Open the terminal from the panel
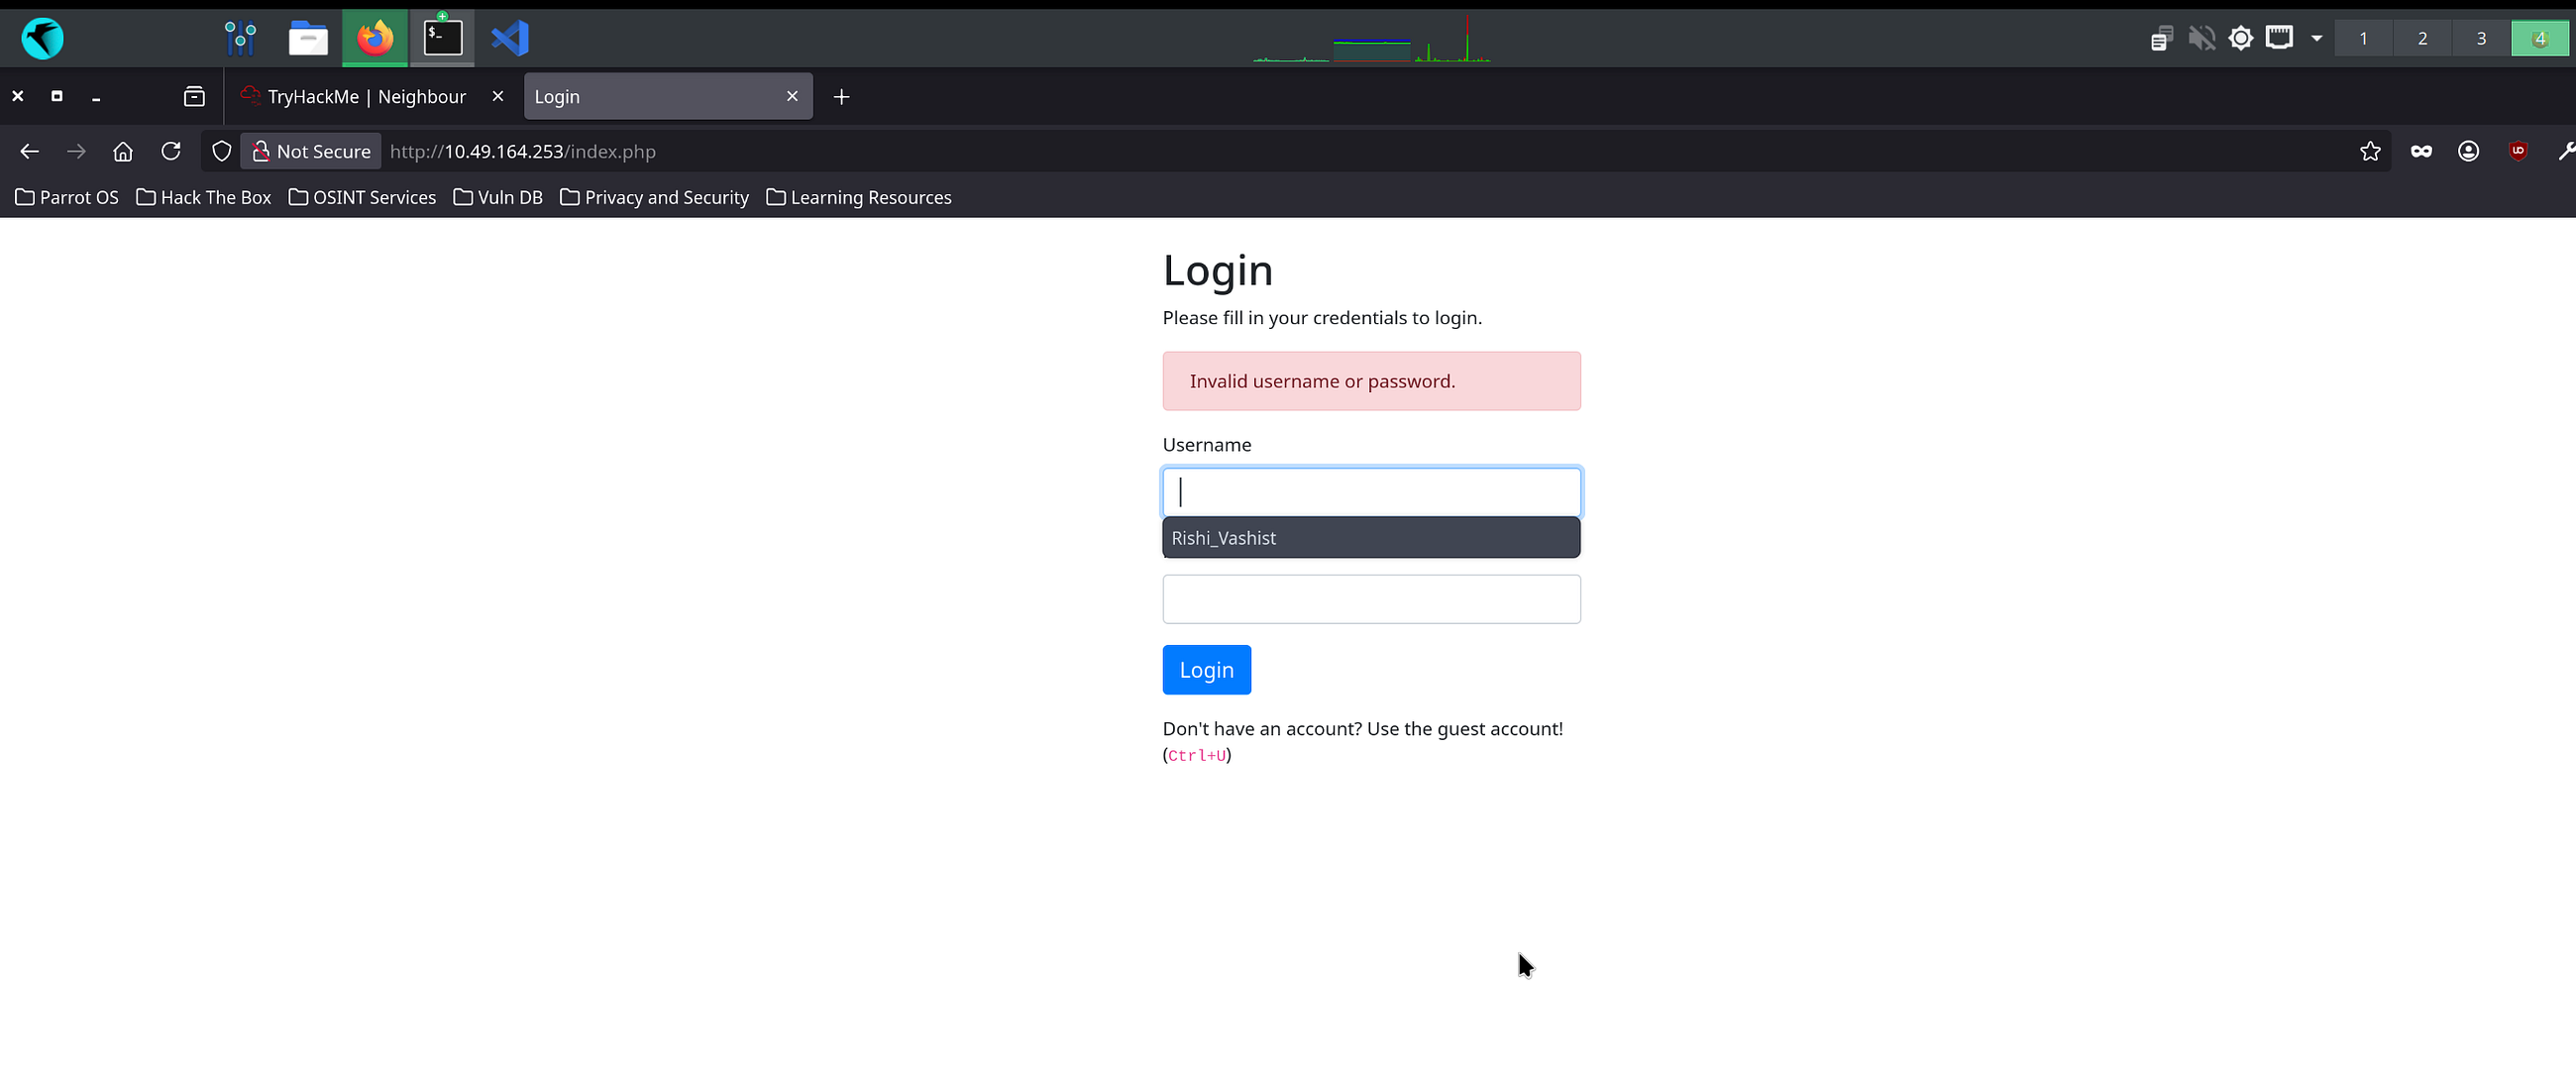The image size is (2576, 1069). pyautogui.click(x=442, y=38)
